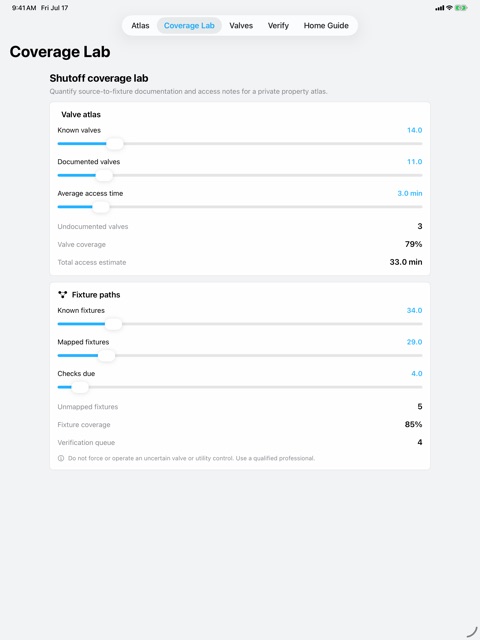Click the info icon beside the safety note

tap(61, 458)
